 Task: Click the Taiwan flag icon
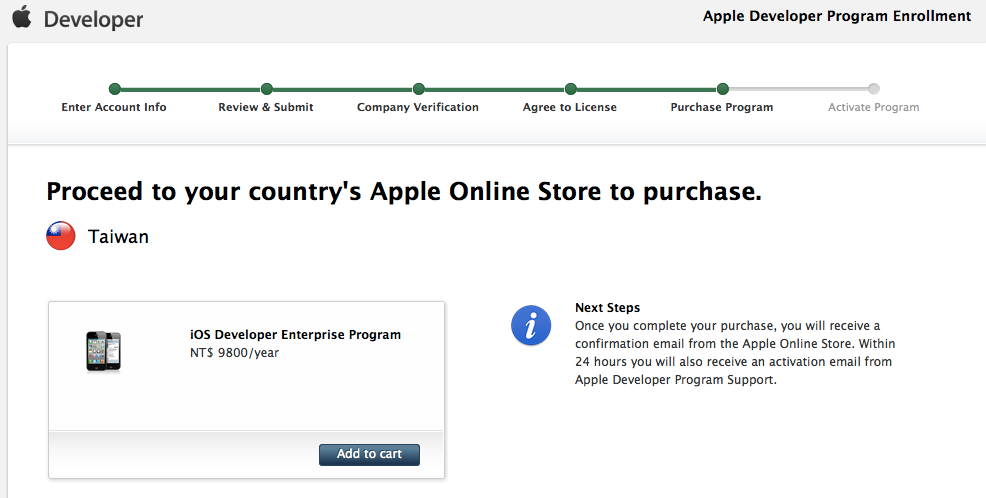[61, 236]
